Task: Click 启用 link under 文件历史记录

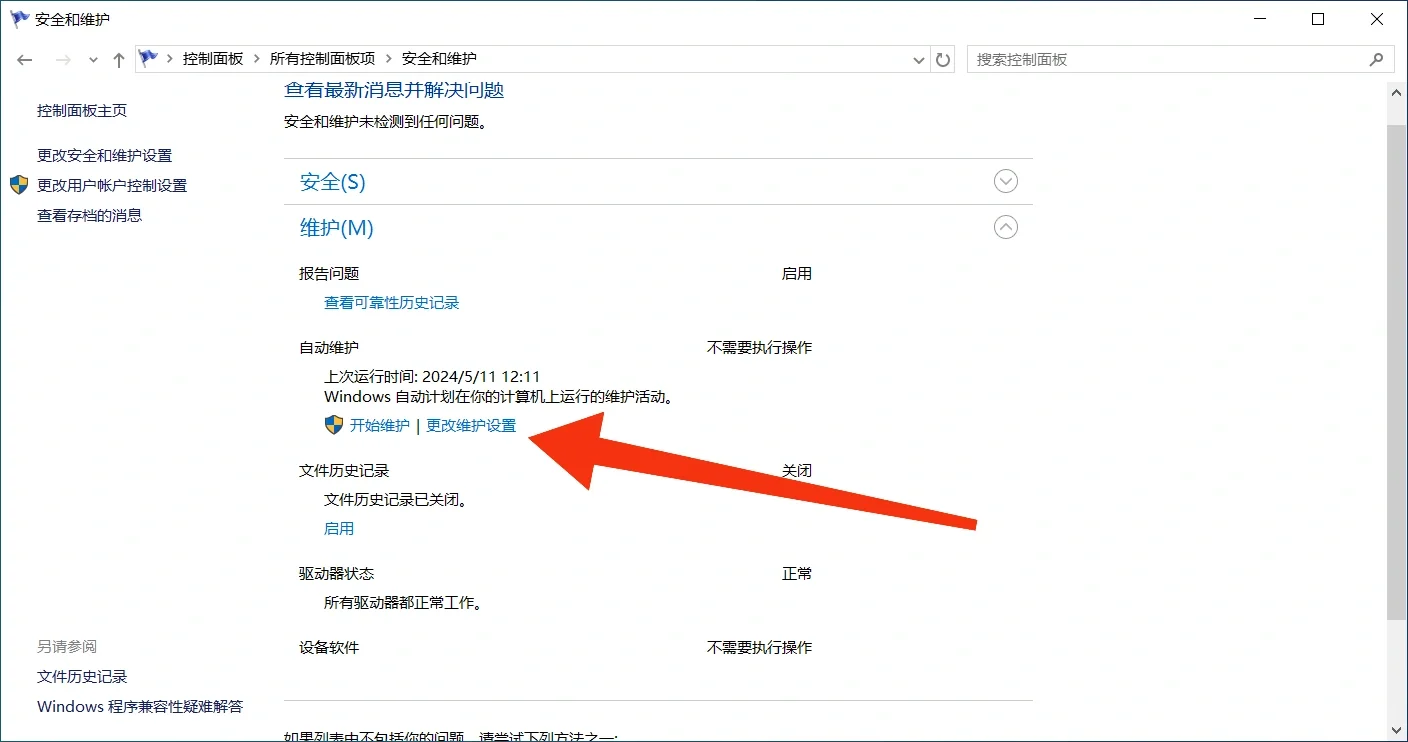Action: [339, 529]
